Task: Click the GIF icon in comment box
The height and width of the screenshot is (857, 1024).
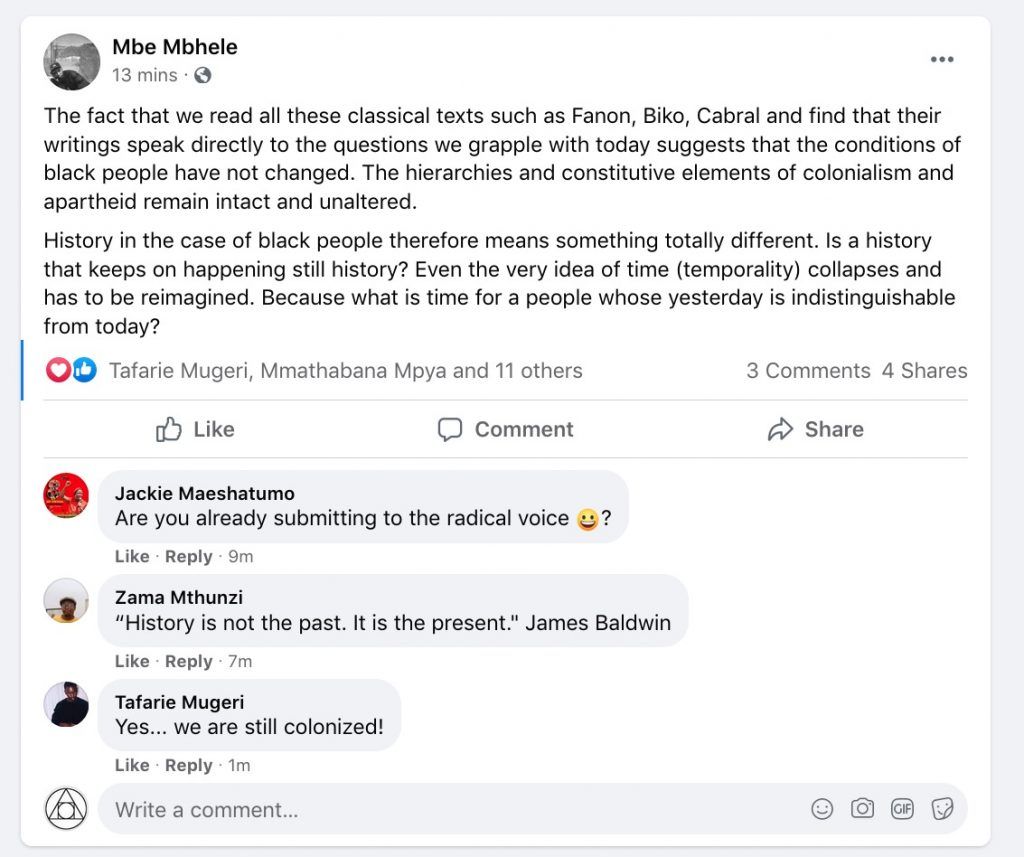Action: tap(902, 808)
